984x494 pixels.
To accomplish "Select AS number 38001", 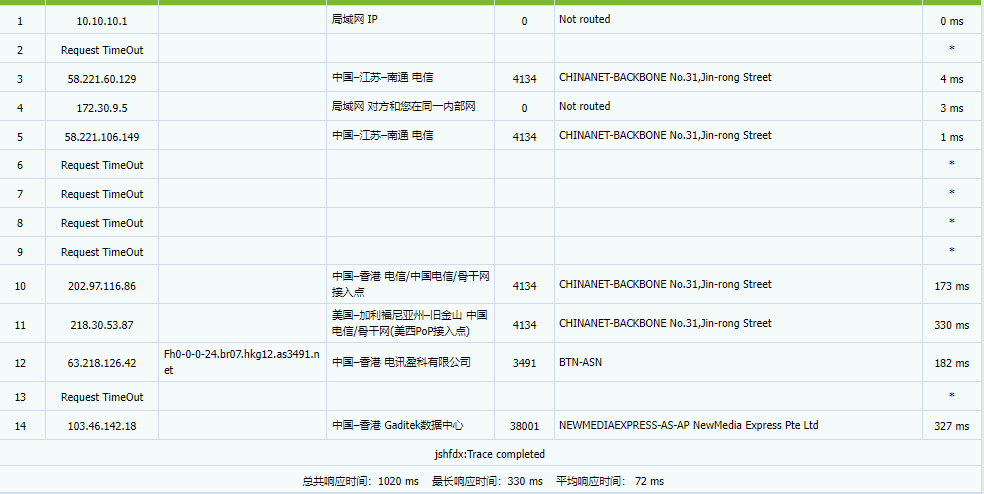I will (x=524, y=426).
